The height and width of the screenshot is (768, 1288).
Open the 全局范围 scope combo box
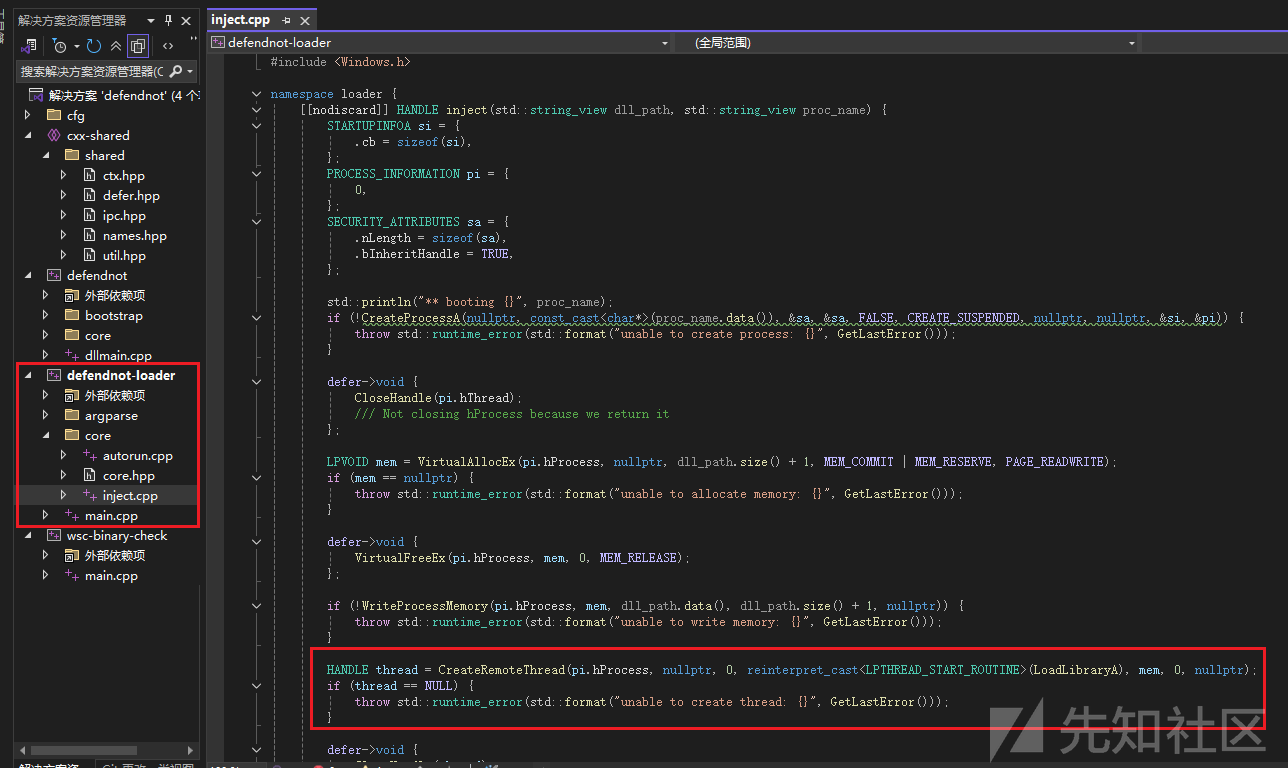[x=907, y=43]
